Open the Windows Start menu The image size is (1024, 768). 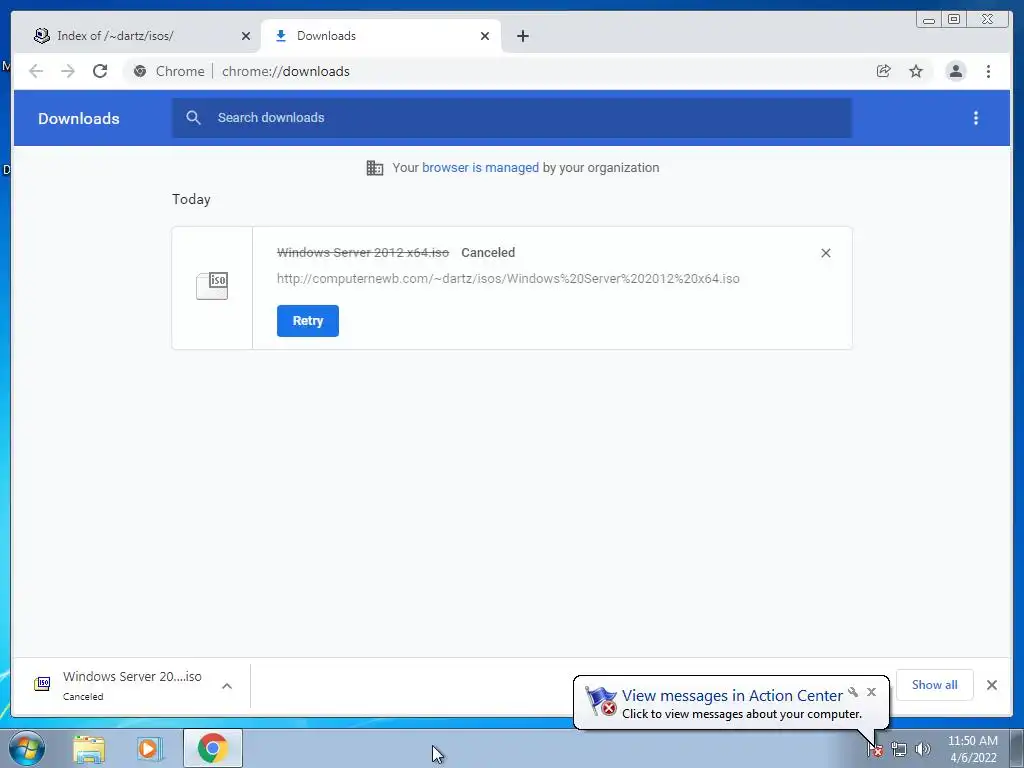27,748
